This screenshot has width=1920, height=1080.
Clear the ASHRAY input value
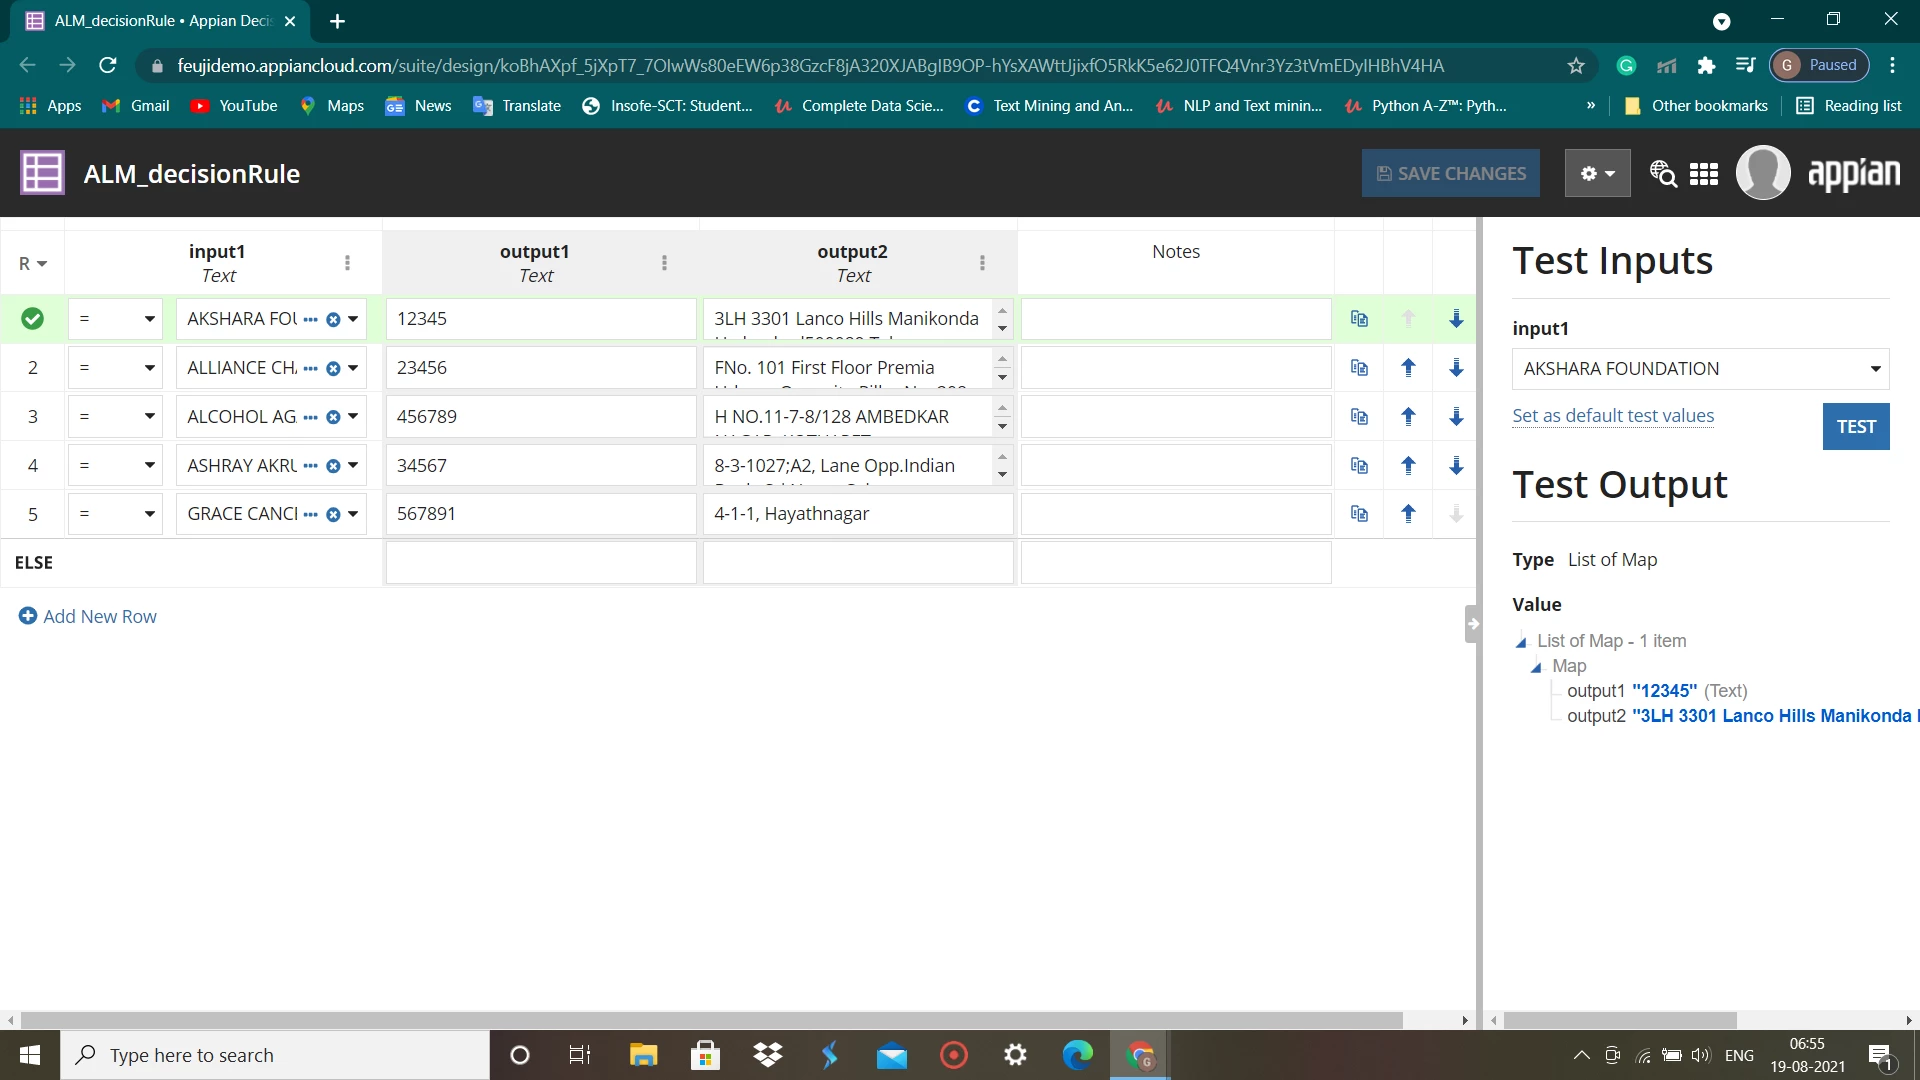(333, 466)
